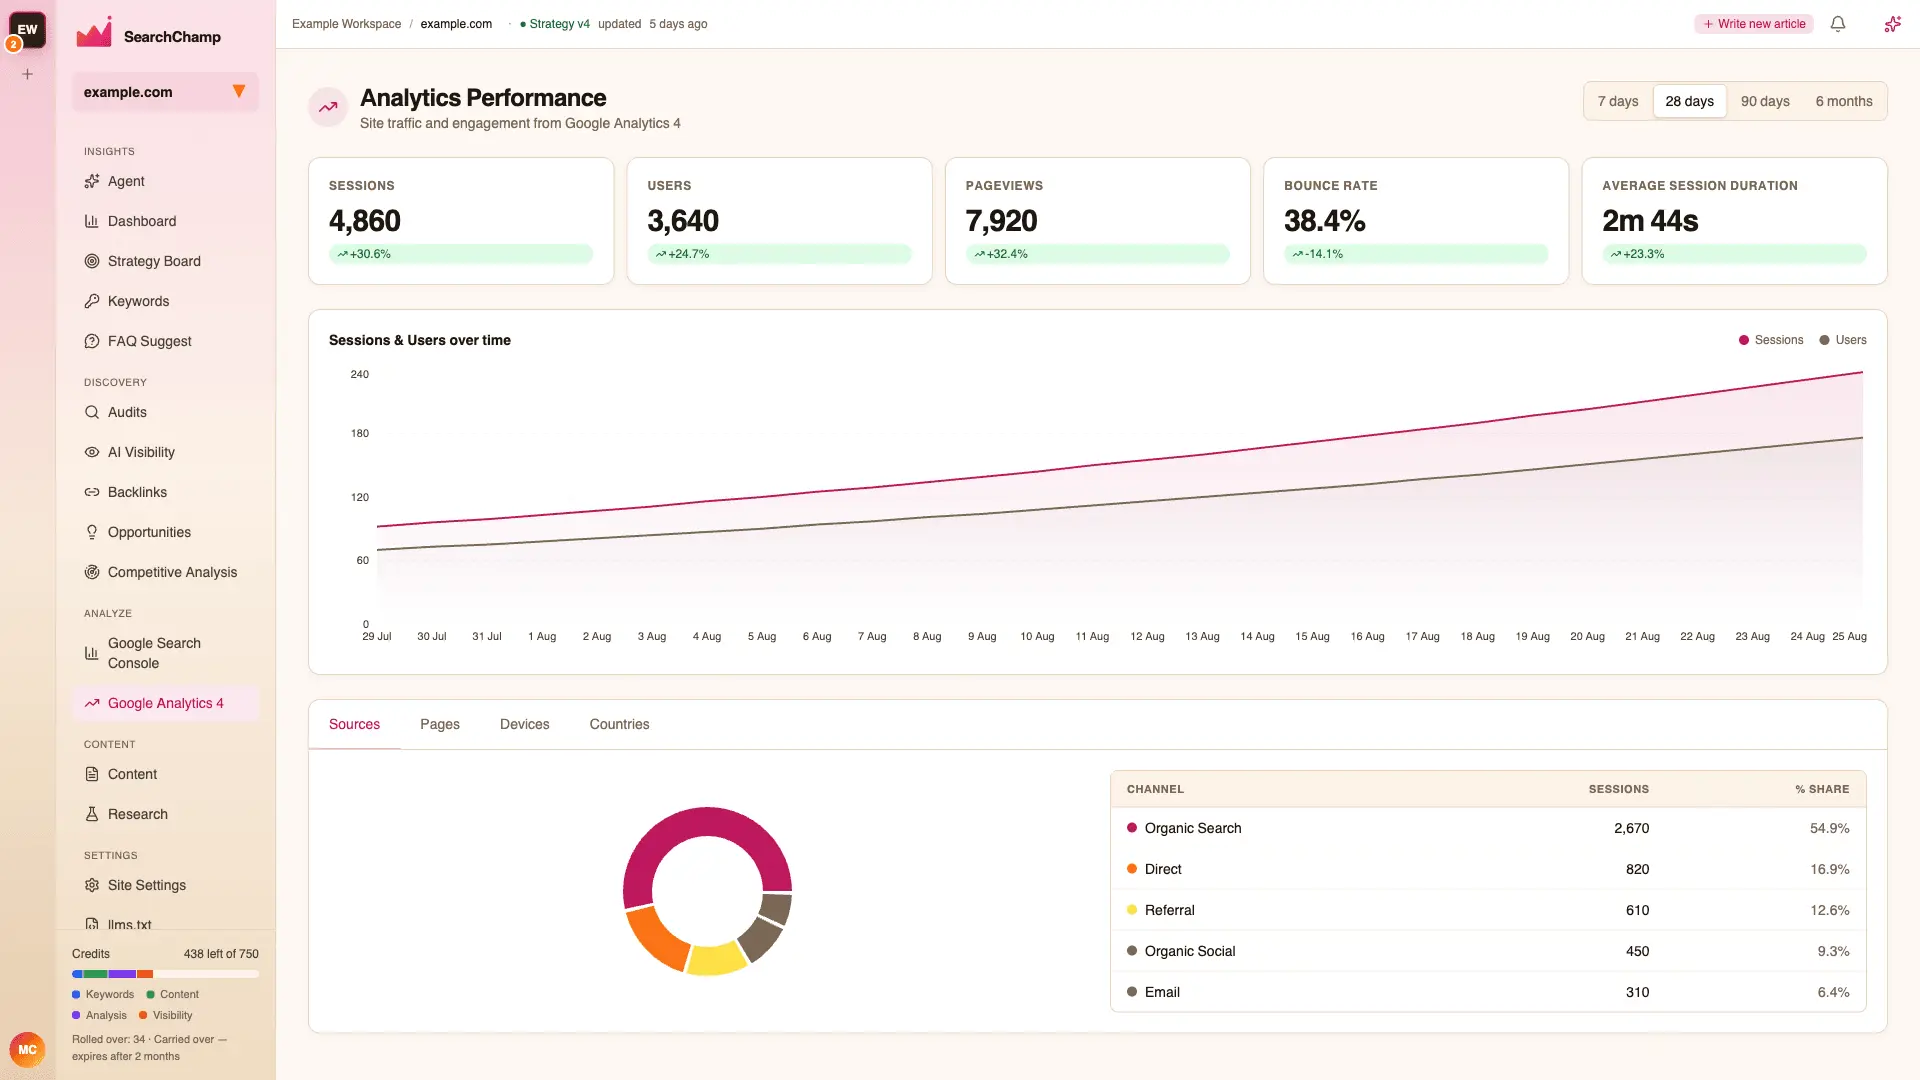Open the example.com site dropdown
The width and height of the screenshot is (1920, 1080).
click(165, 92)
